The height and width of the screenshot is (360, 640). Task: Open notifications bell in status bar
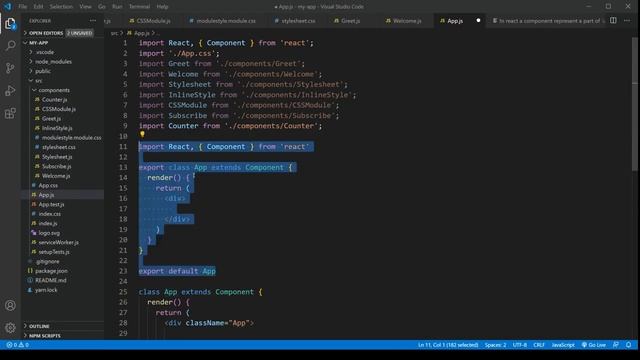(629, 345)
